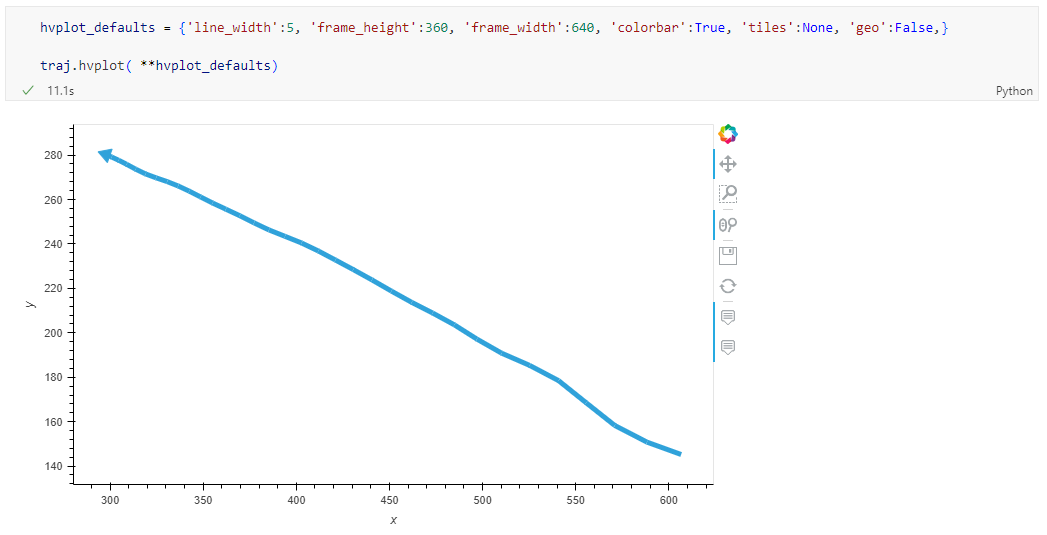
Task: Click the 11.1s execution time label
Action: [60, 91]
